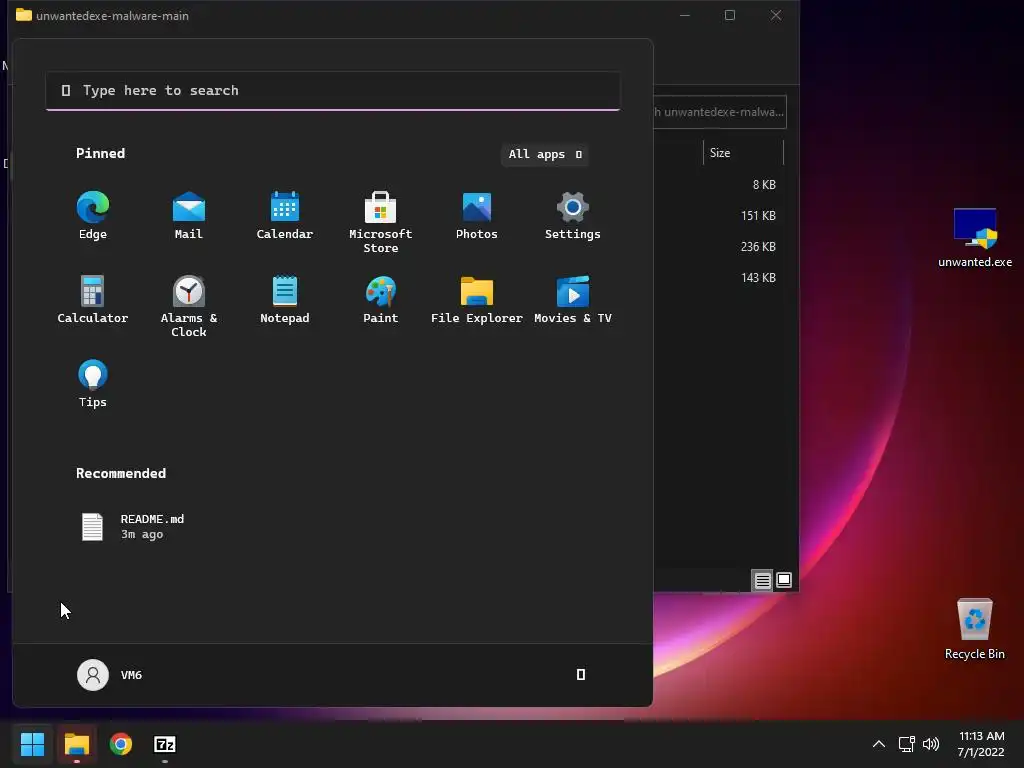1024x768 pixels.
Task: Maximize the unwantedexe-malware-main window
Action: click(730, 15)
